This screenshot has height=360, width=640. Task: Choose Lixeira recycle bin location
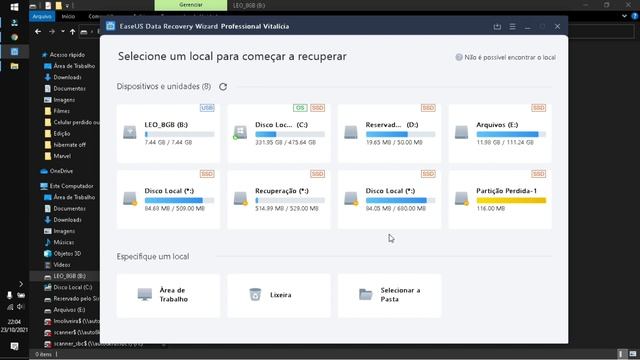coord(279,295)
